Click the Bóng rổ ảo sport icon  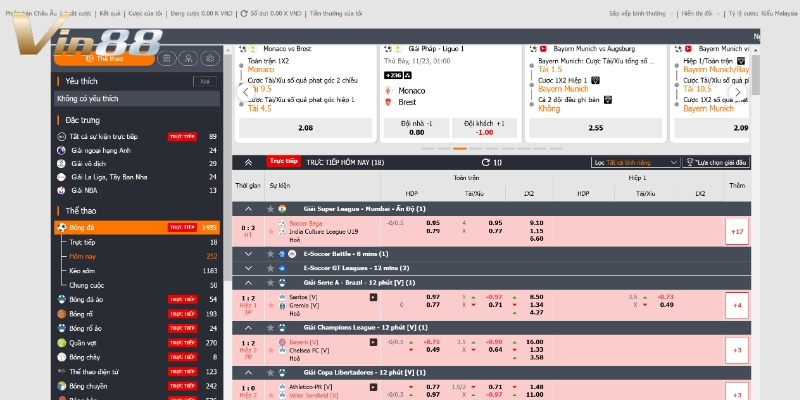62,328
